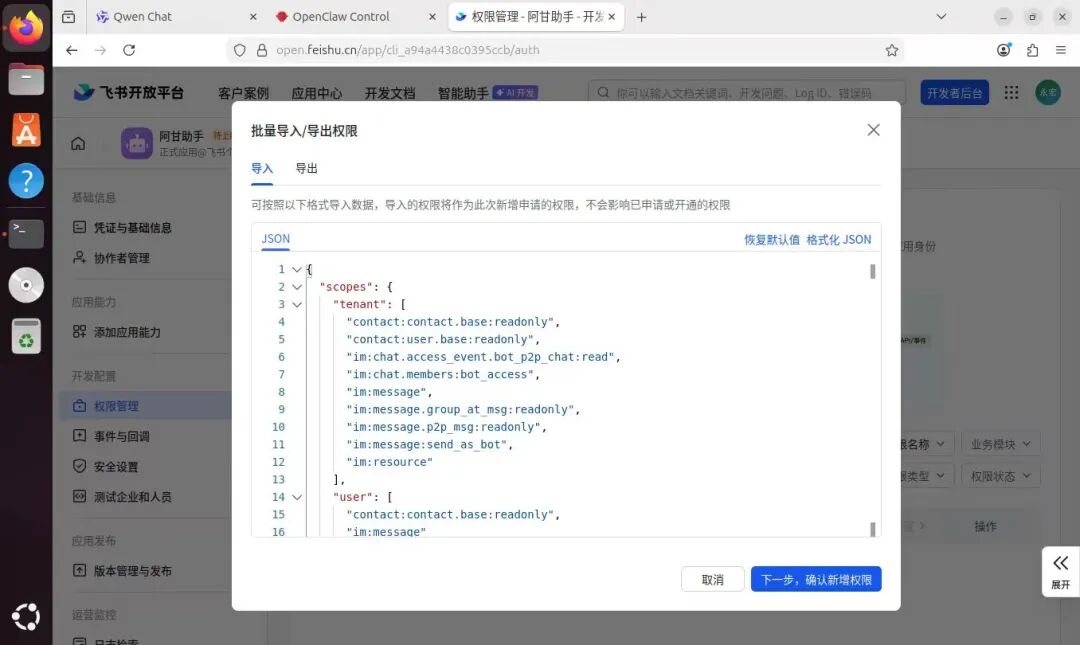Click 下一步，确认新增权限 button
This screenshot has height=645, width=1080.
coord(815,579)
